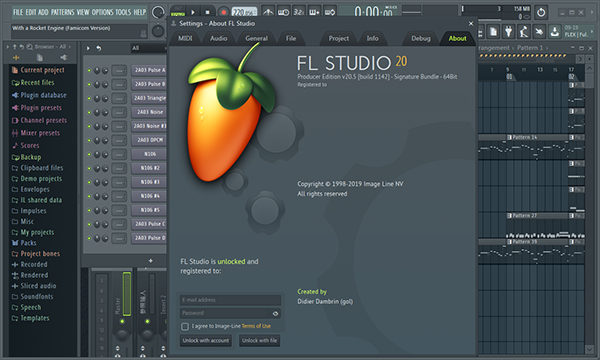This screenshot has height=360, width=600.
Task: Toggle the Master mixer track mute LED
Action: pyautogui.click(x=122, y=321)
